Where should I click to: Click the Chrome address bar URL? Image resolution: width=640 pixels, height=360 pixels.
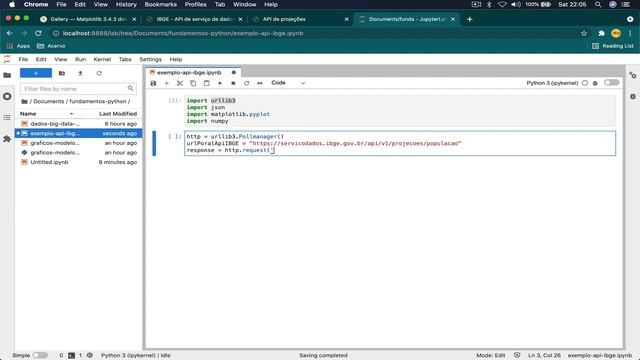coord(183,33)
